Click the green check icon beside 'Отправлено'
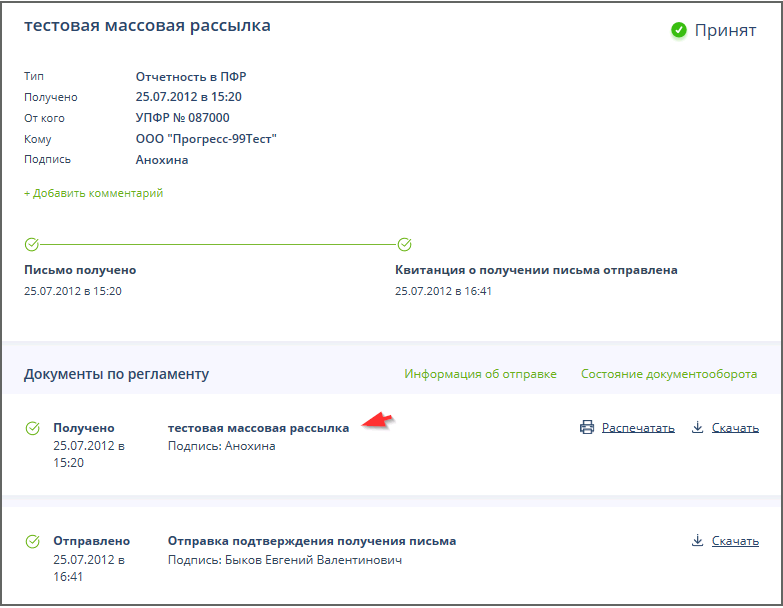 pyautogui.click(x=33, y=541)
